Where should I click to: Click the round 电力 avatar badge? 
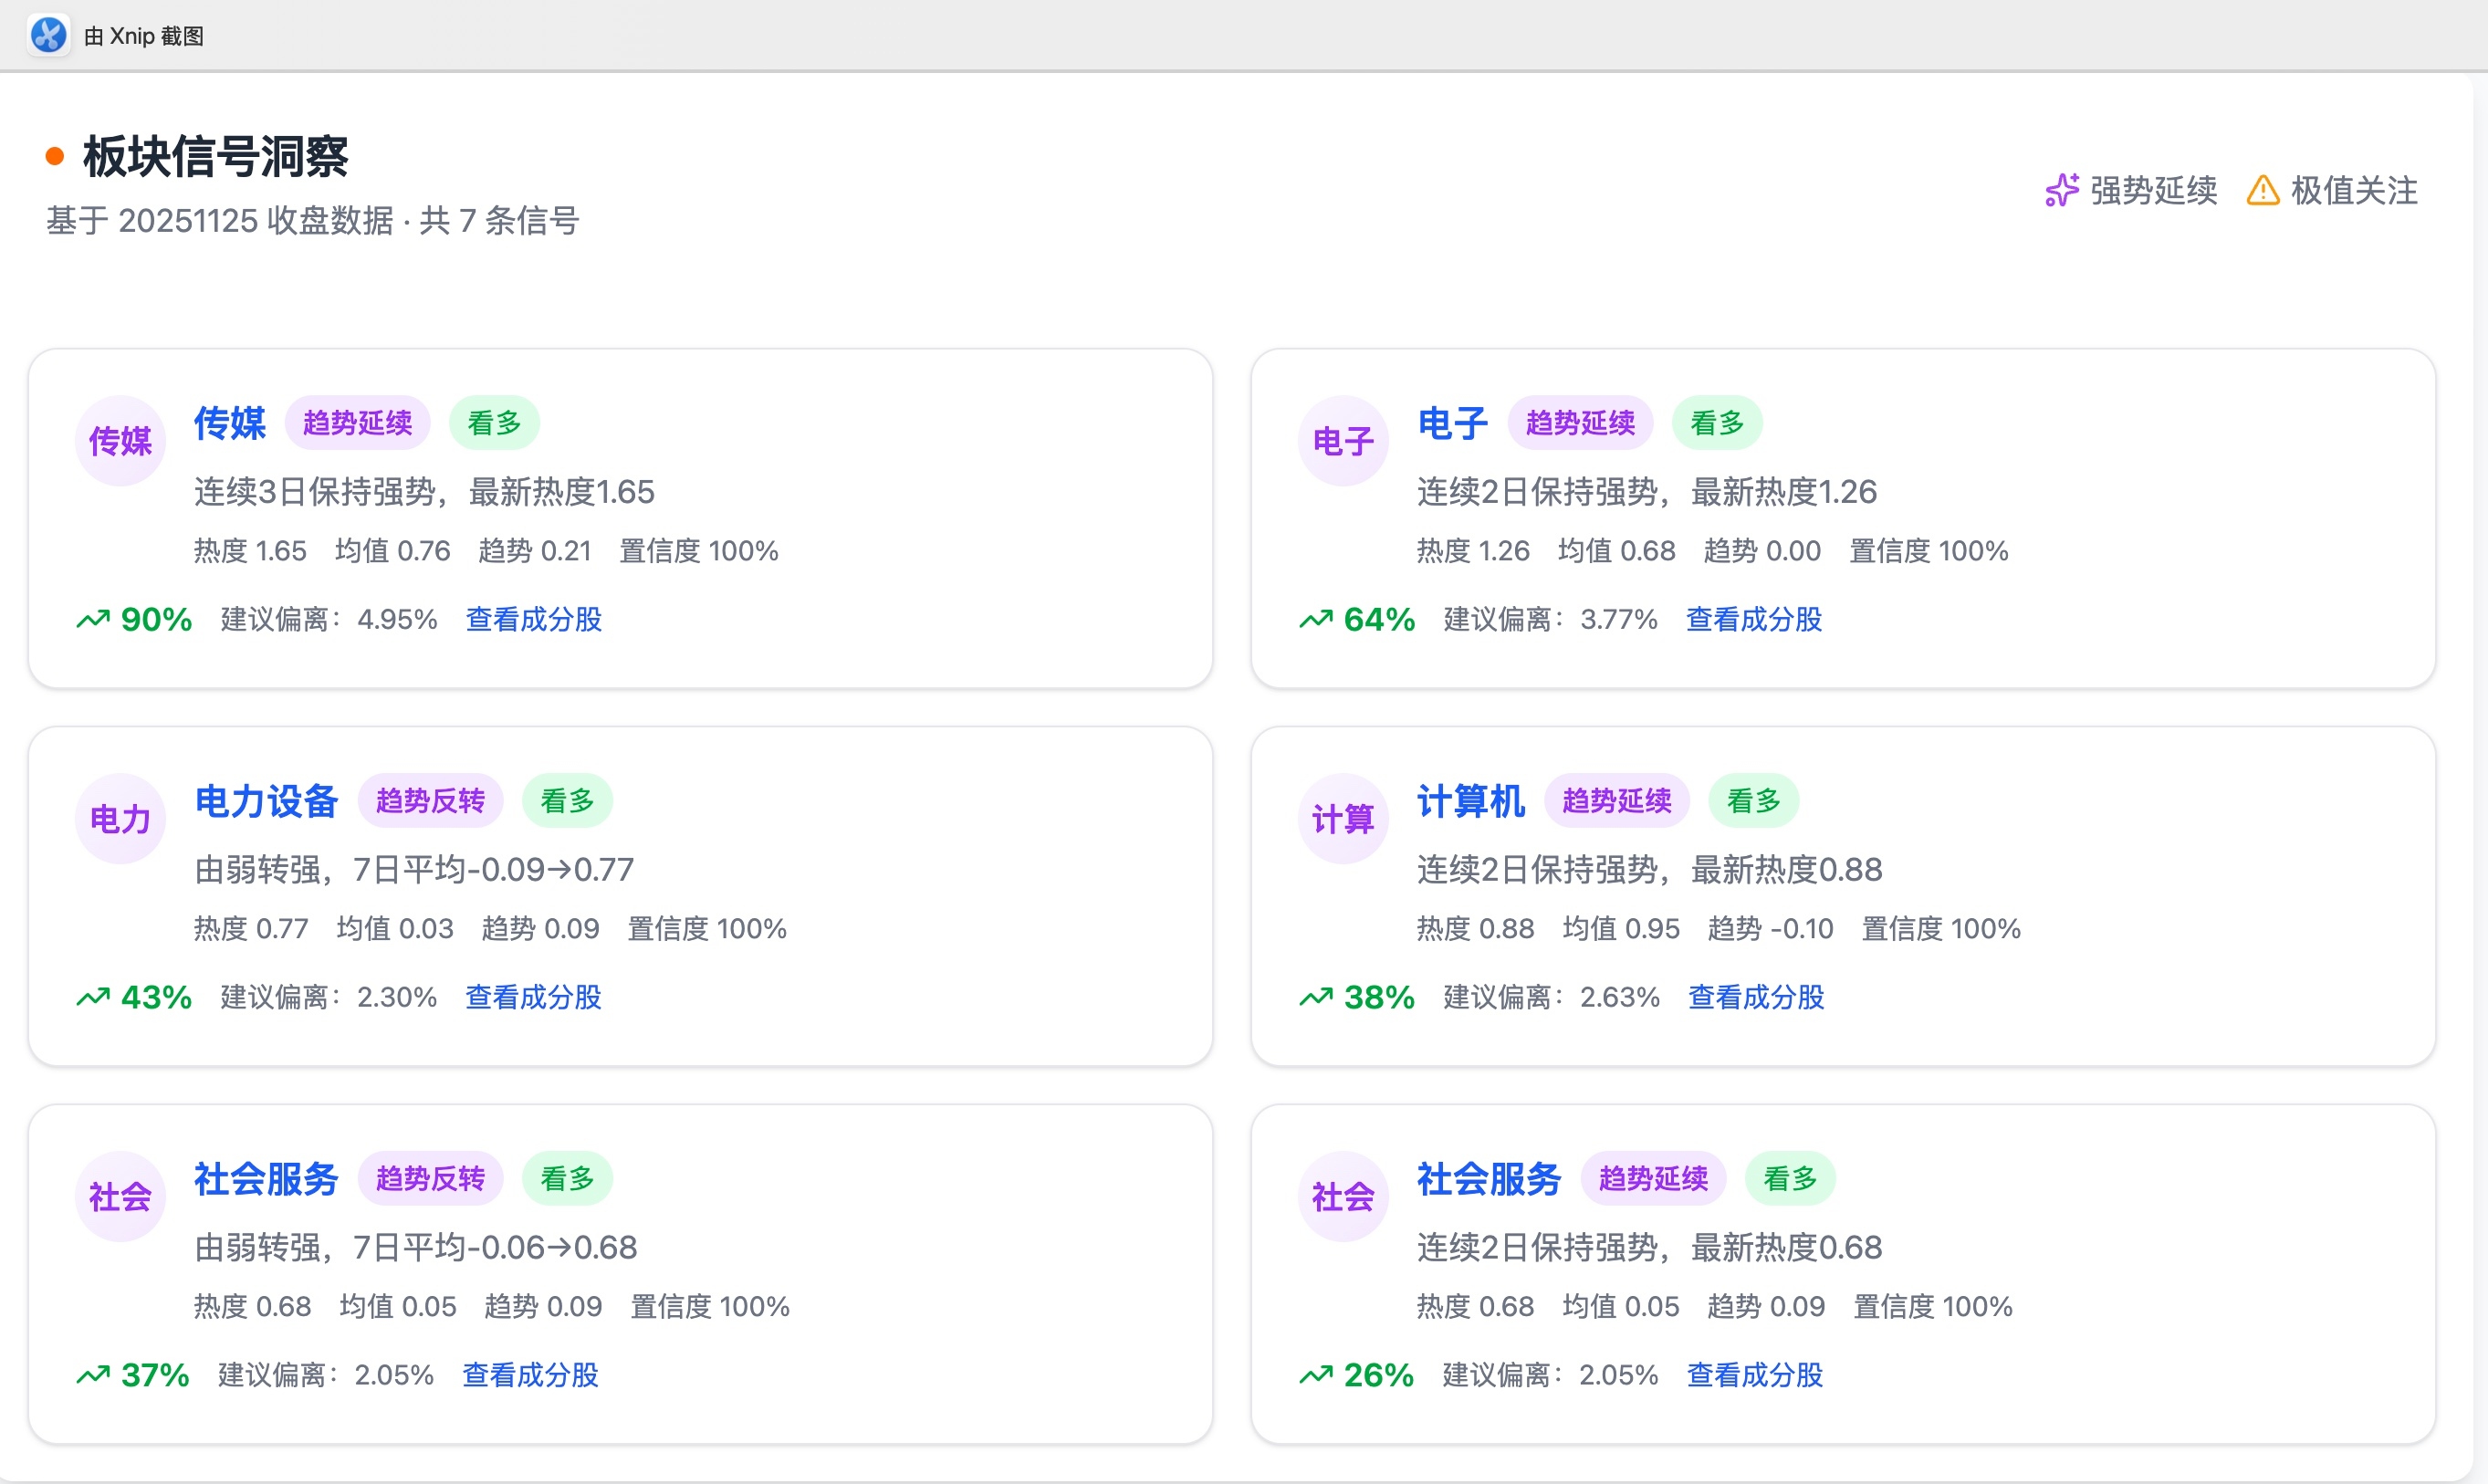(120, 819)
